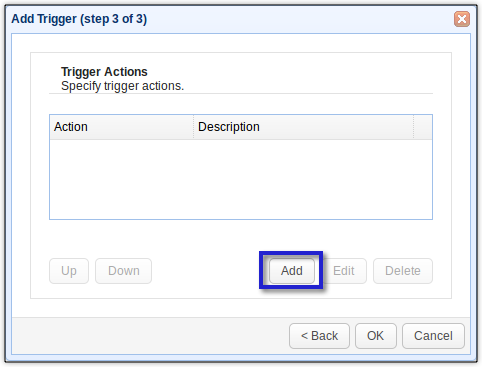The image size is (482, 367).
Task: Confirm the trigger with OK
Action: [x=376, y=336]
